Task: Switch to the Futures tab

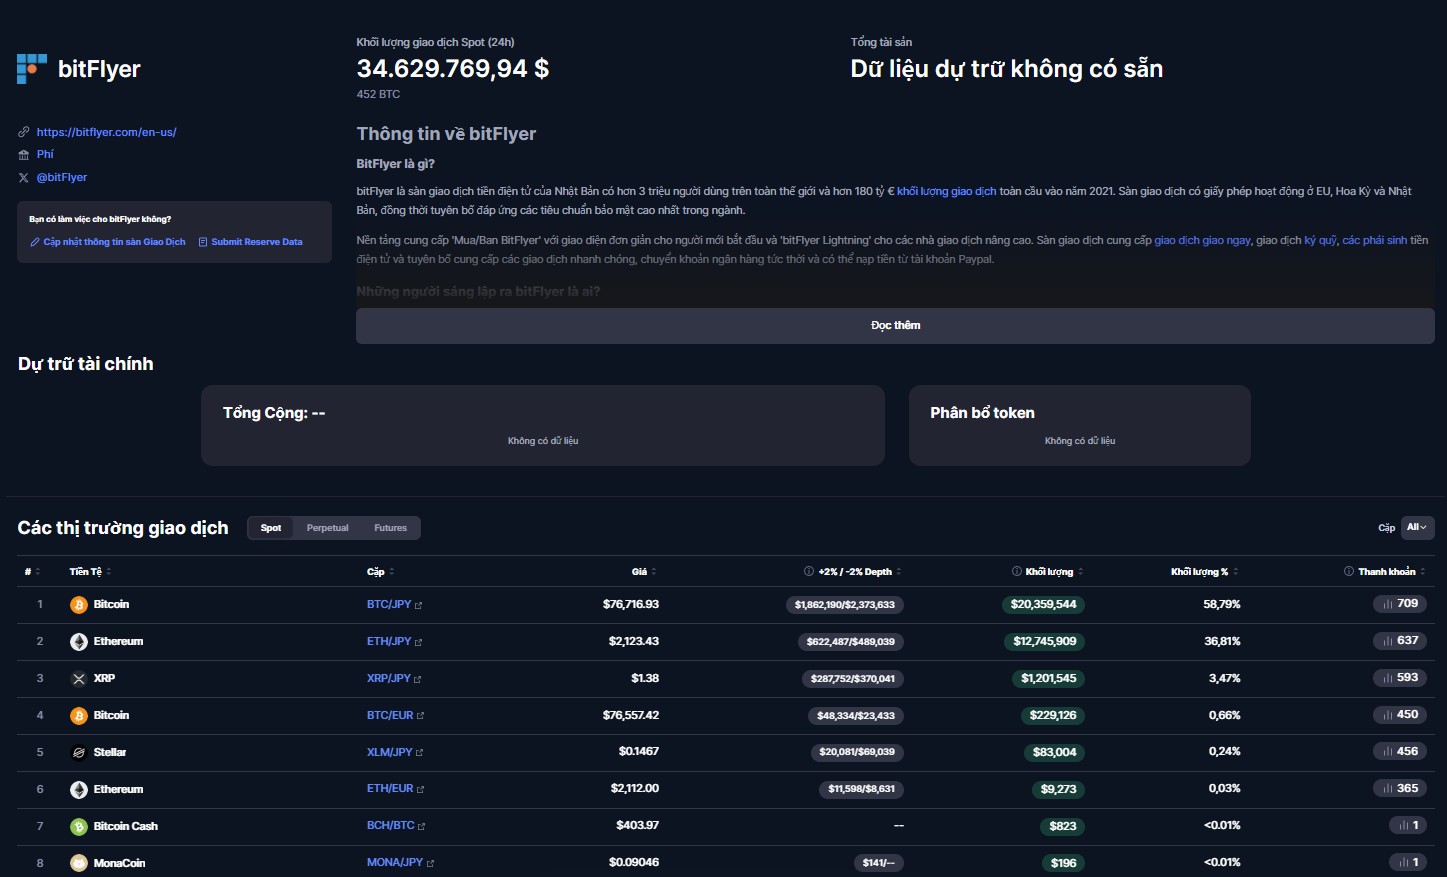Action: click(x=391, y=528)
